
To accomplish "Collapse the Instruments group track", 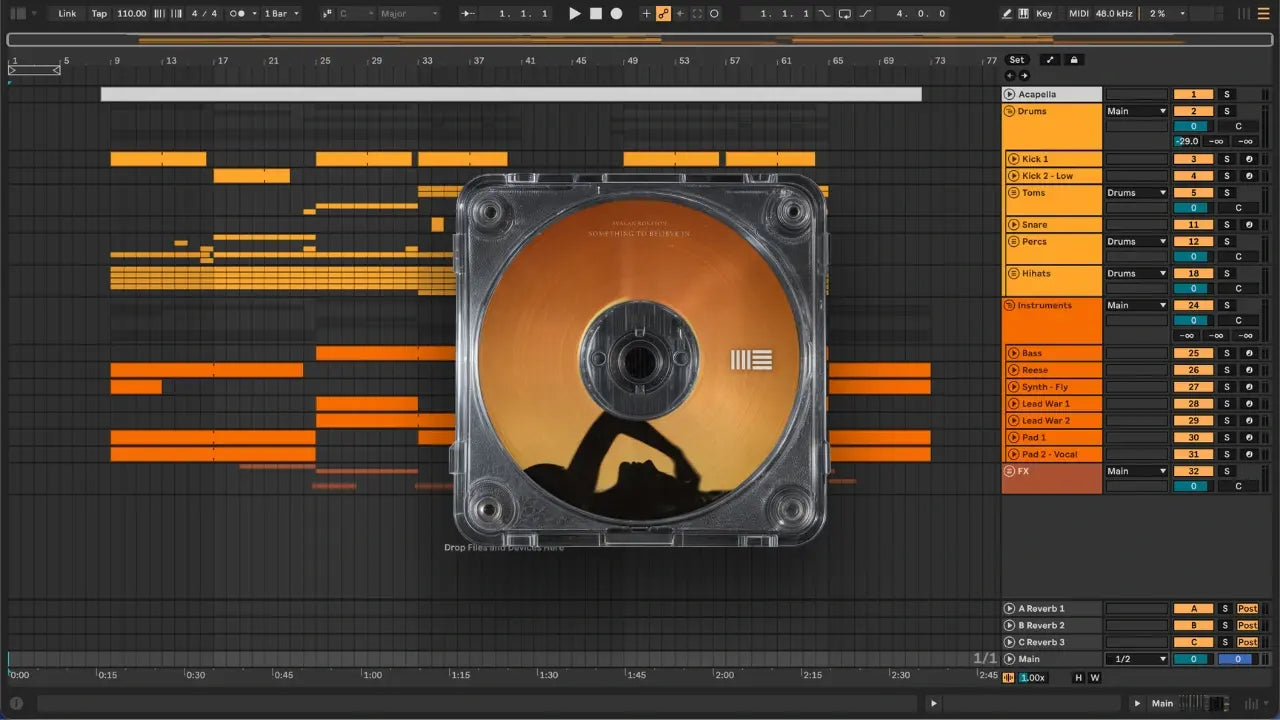I will tap(1010, 306).
